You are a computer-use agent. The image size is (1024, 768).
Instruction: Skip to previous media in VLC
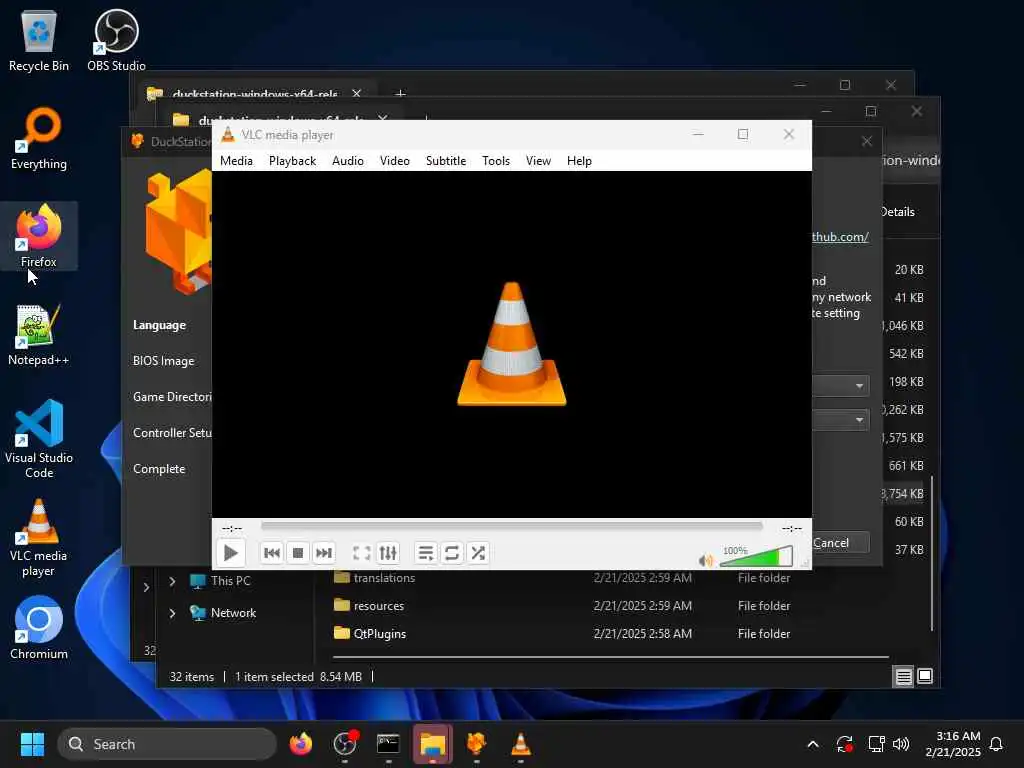click(272, 553)
